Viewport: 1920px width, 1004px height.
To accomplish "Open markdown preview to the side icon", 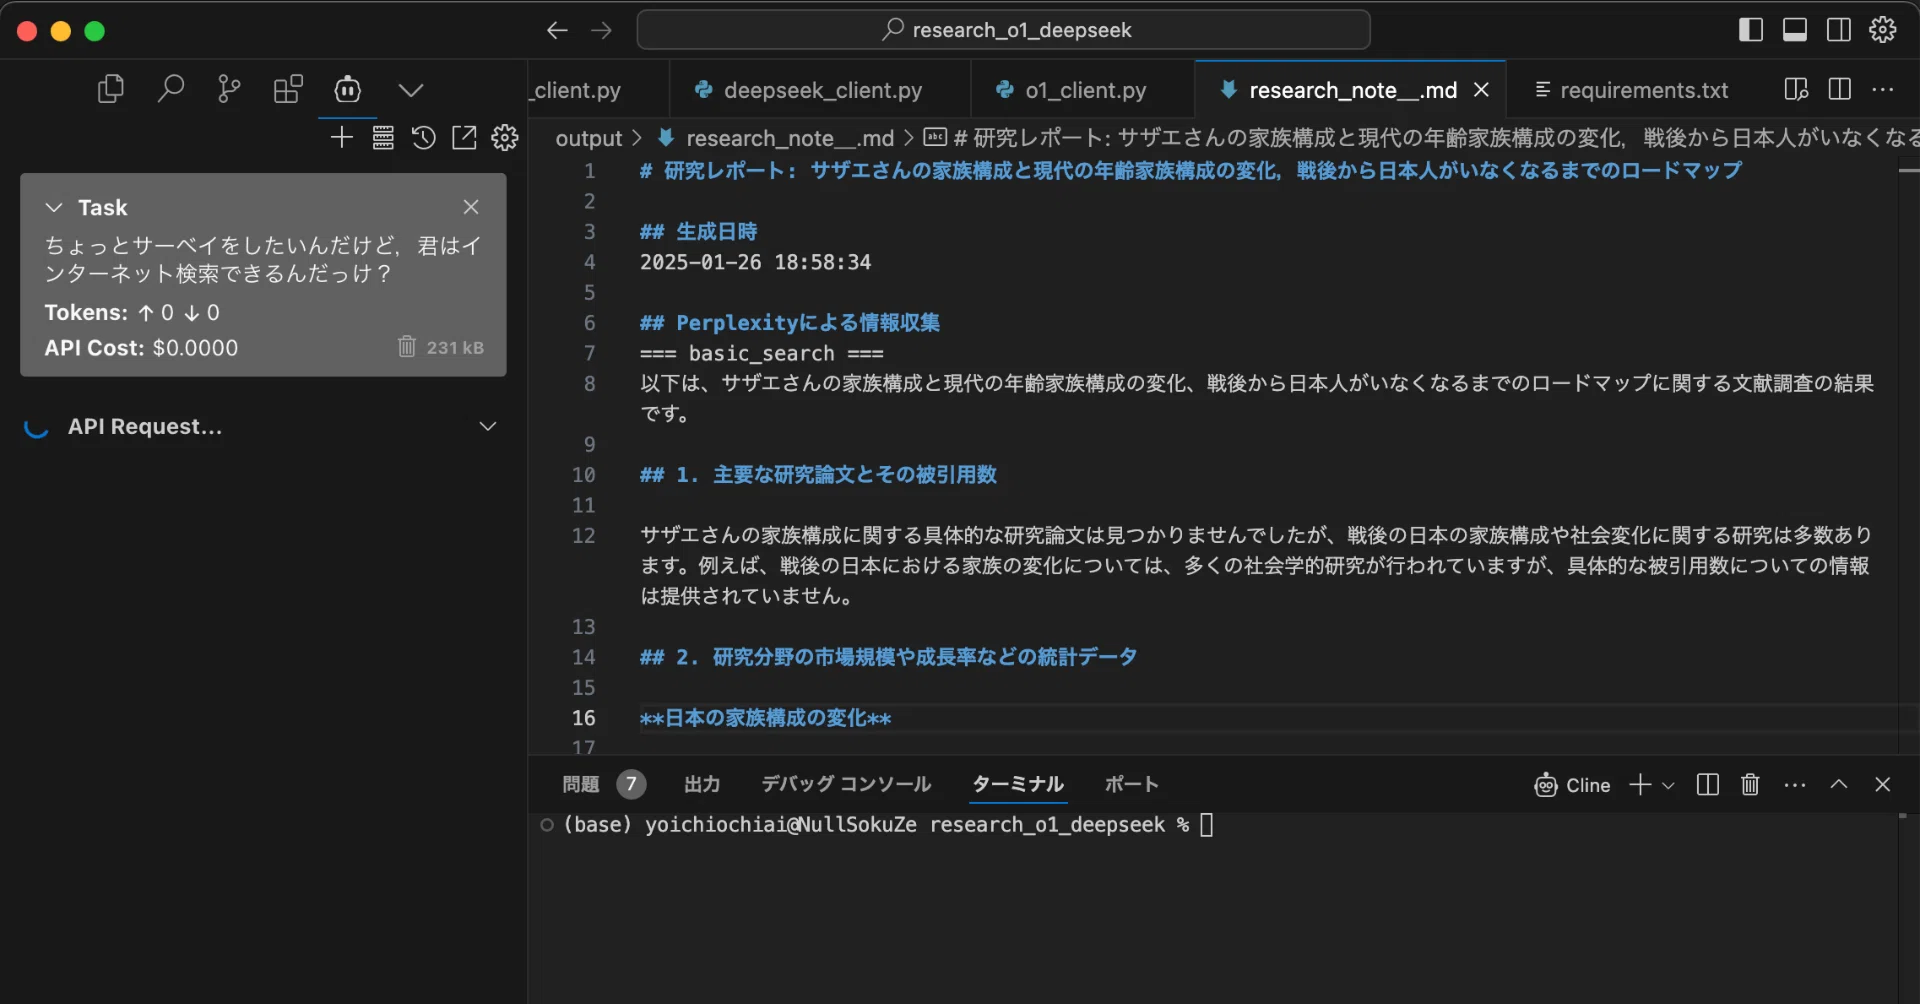I will coord(1796,90).
